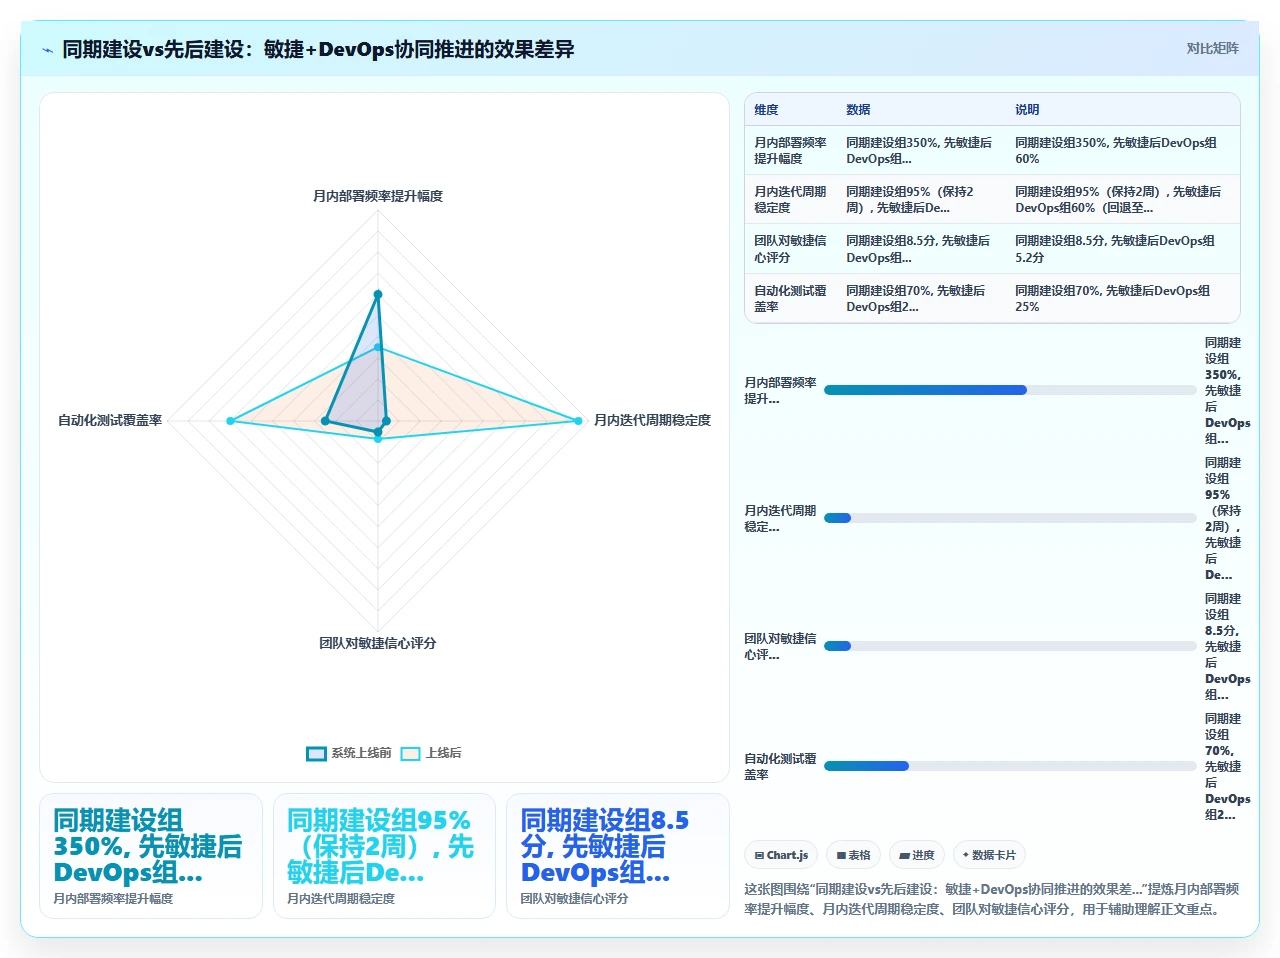Click the icon inside the Chart.js chip
This screenshot has width=1280, height=958.
tap(759, 855)
